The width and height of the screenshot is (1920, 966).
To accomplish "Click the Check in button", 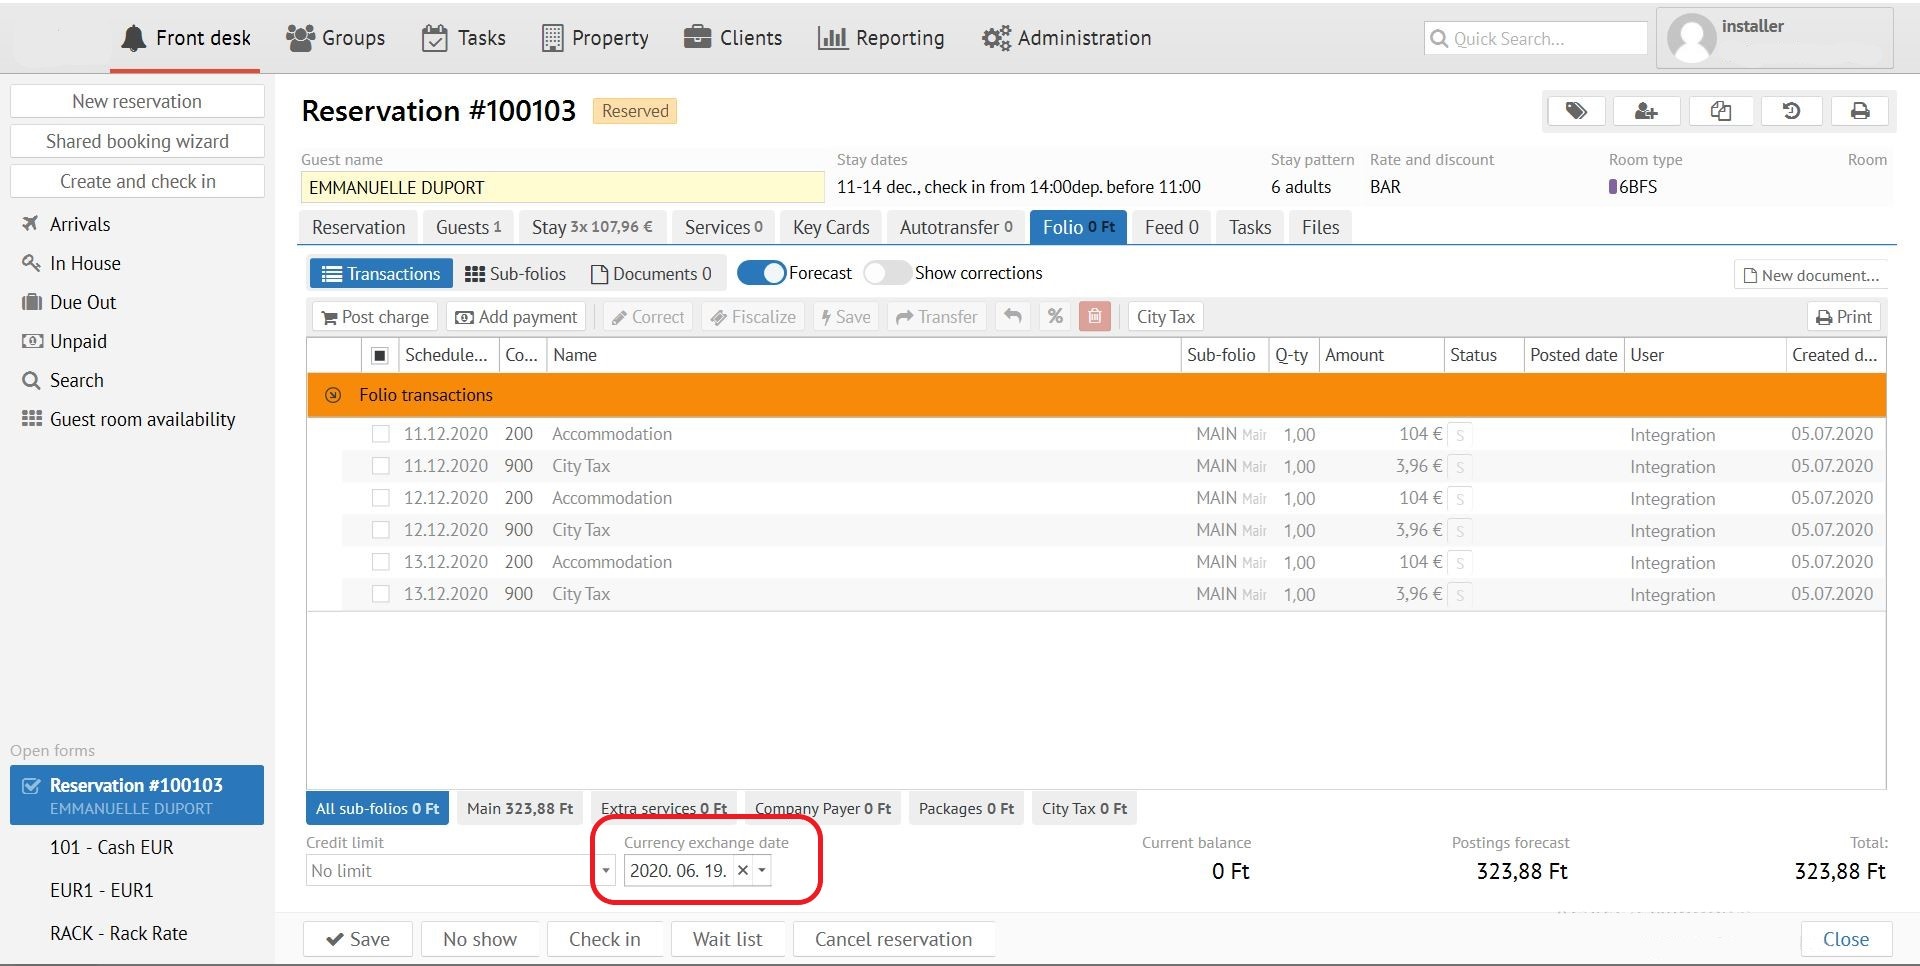I will coord(604,939).
